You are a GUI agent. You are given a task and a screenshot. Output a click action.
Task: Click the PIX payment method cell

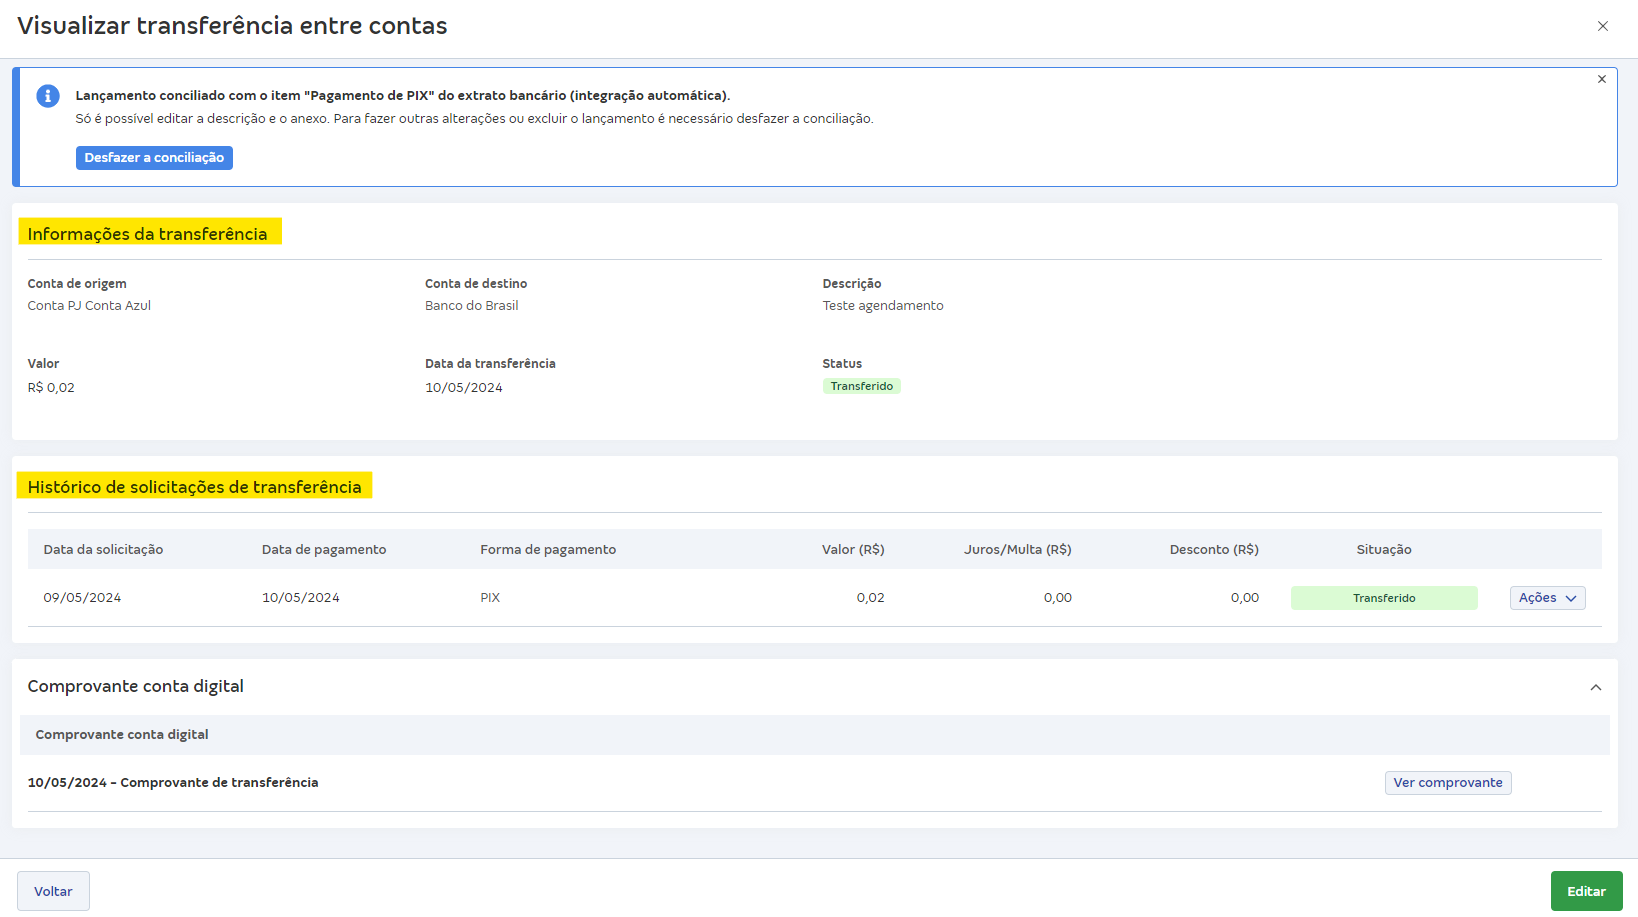(490, 598)
